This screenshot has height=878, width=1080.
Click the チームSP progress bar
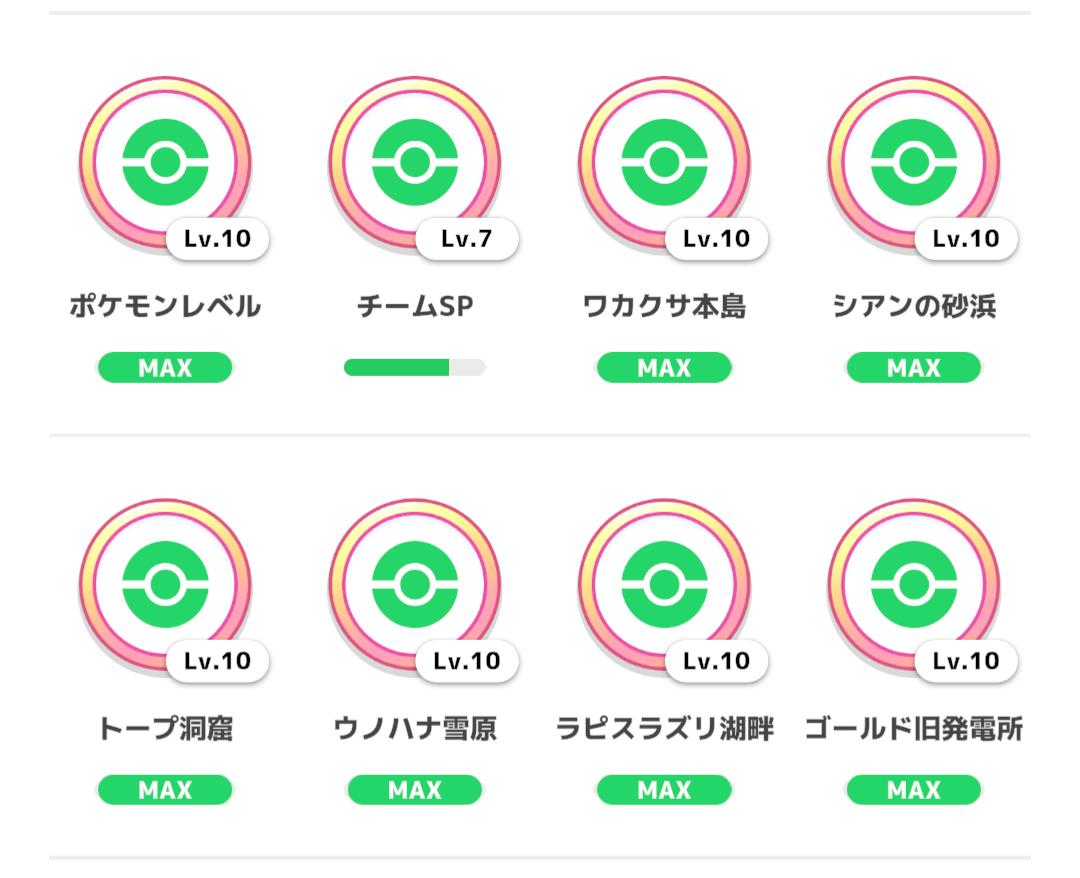click(x=415, y=368)
